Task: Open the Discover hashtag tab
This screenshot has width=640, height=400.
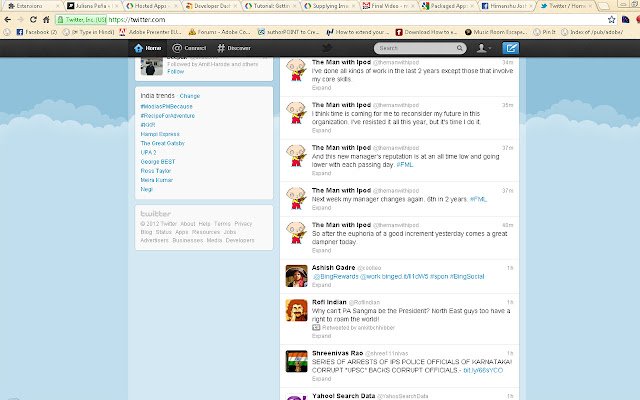Action: pyautogui.click(x=234, y=48)
